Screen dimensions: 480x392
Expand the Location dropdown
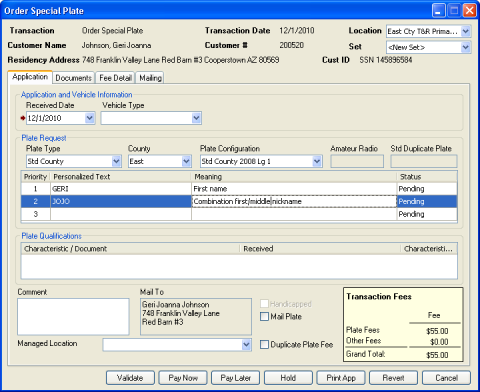[466, 31]
